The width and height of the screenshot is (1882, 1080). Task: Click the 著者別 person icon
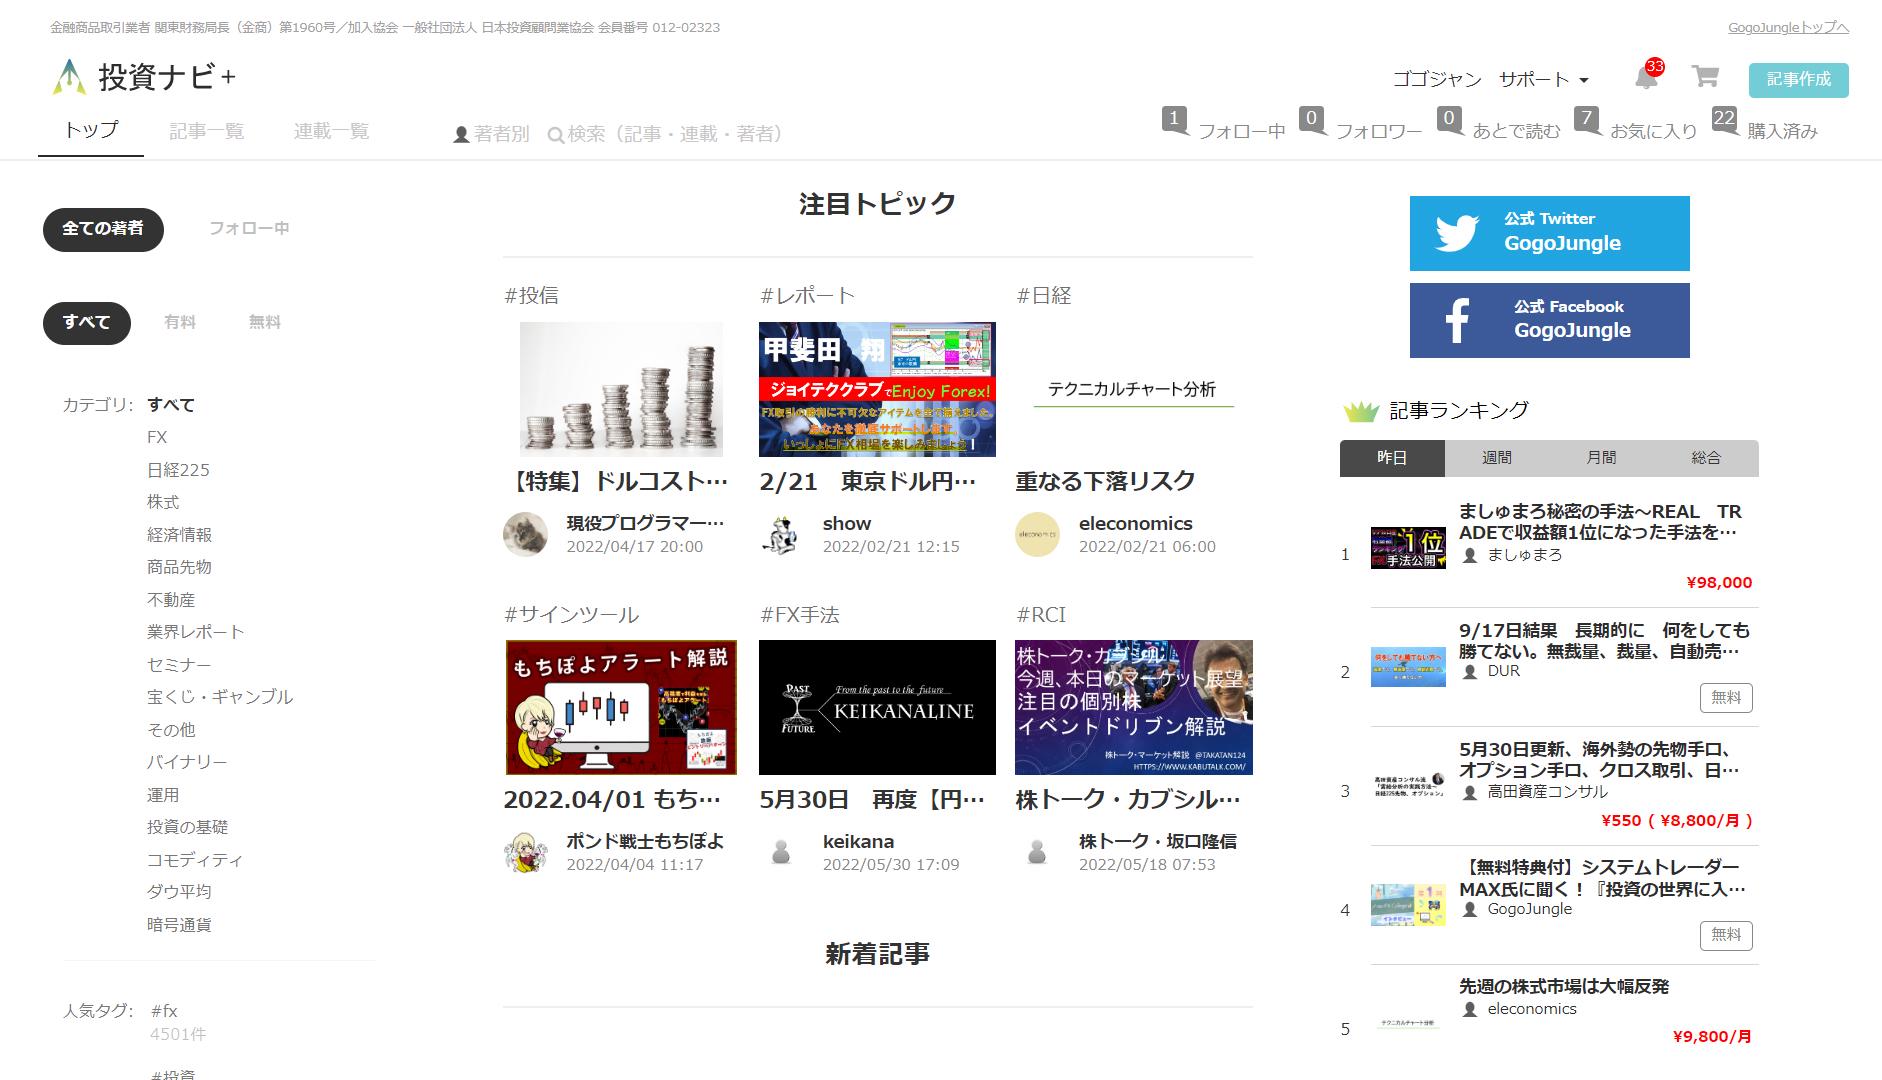pos(461,134)
